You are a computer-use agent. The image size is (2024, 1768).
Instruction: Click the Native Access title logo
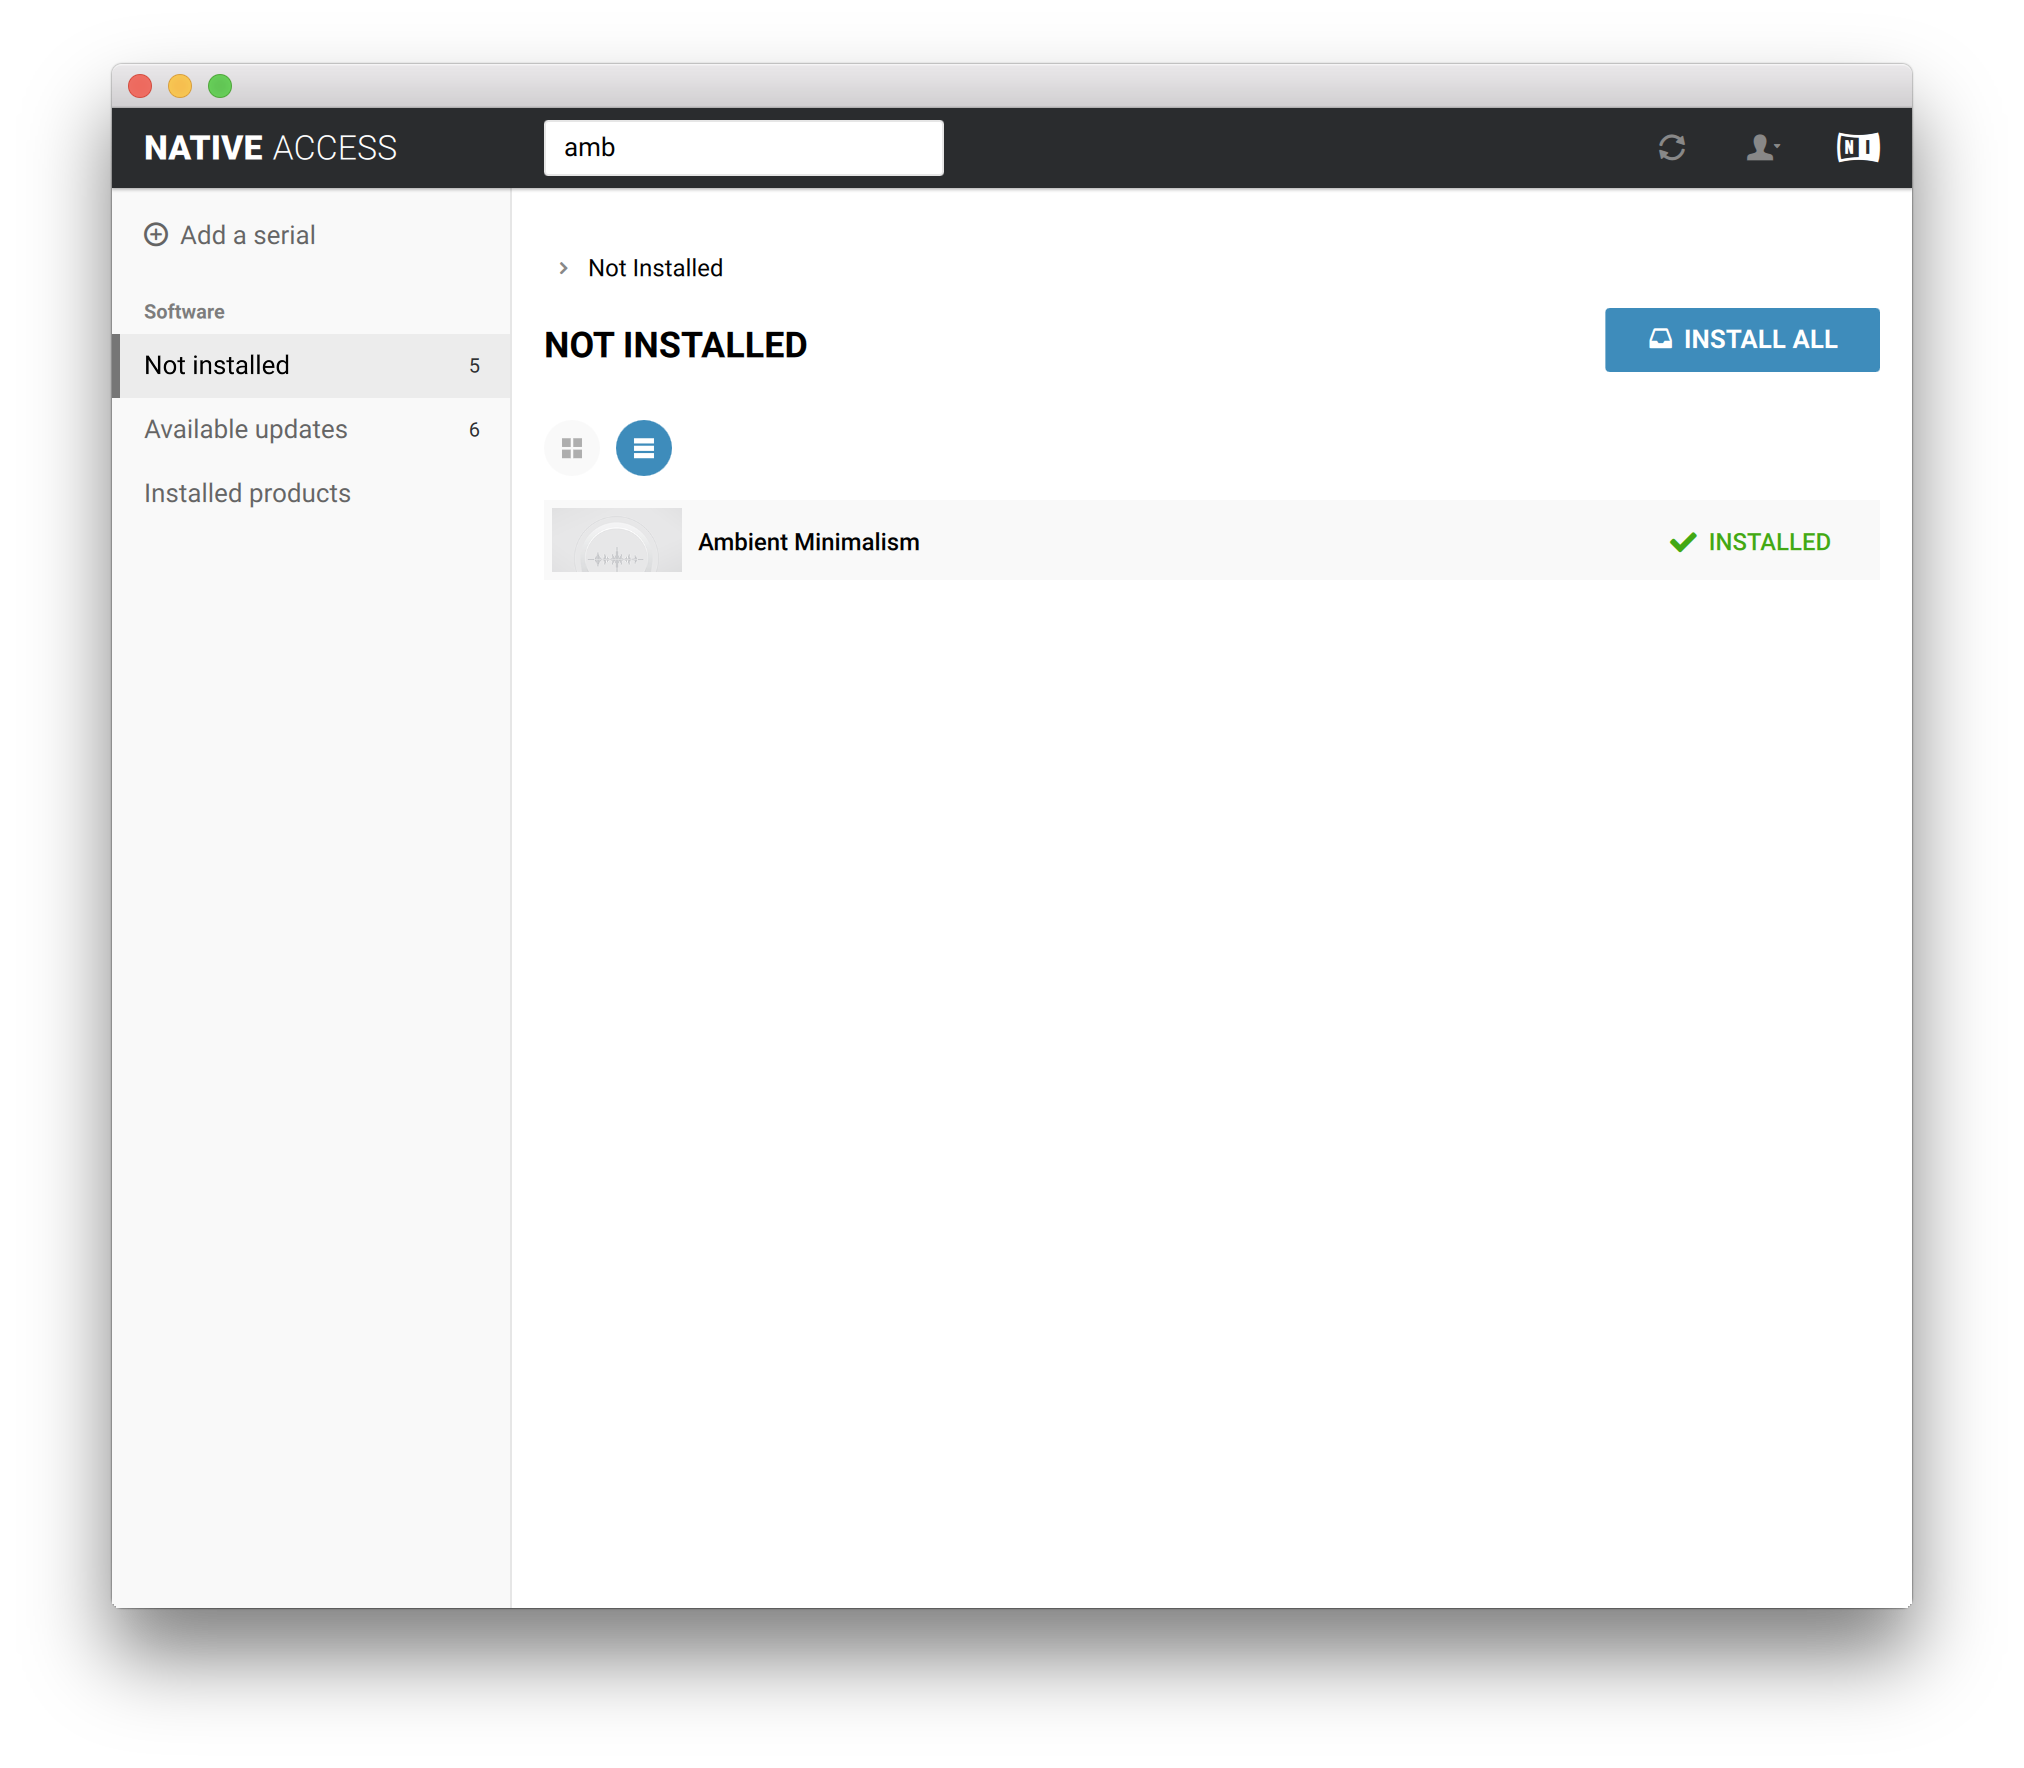270,148
